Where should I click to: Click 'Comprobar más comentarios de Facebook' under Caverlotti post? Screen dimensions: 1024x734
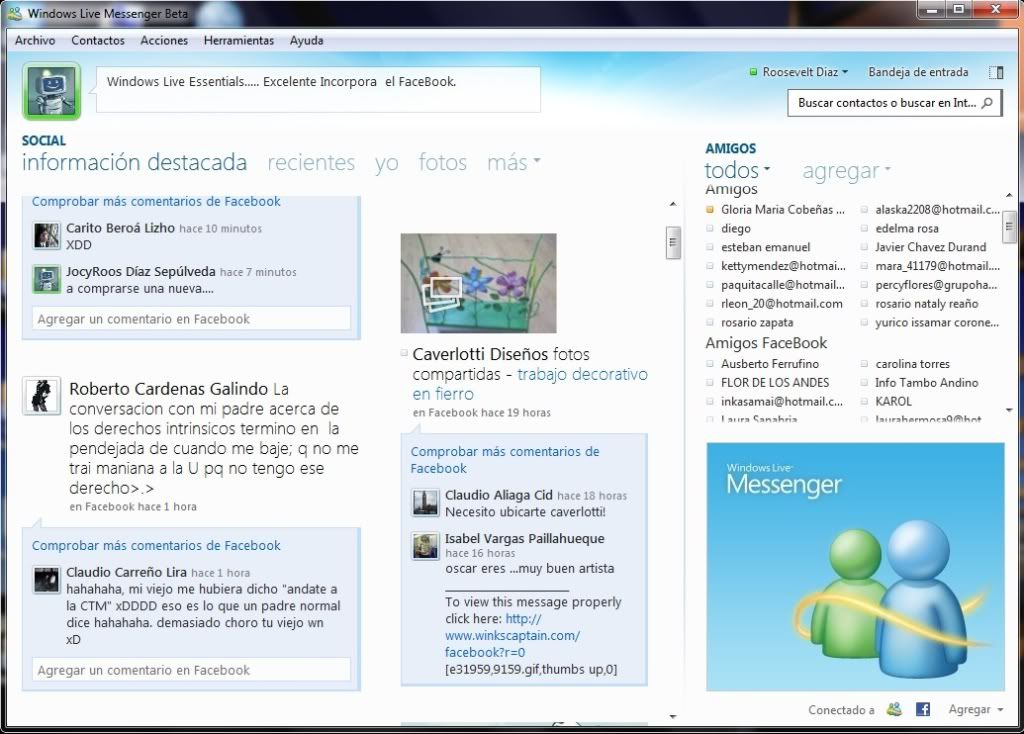pyautogui.click(x=505, y=460)
